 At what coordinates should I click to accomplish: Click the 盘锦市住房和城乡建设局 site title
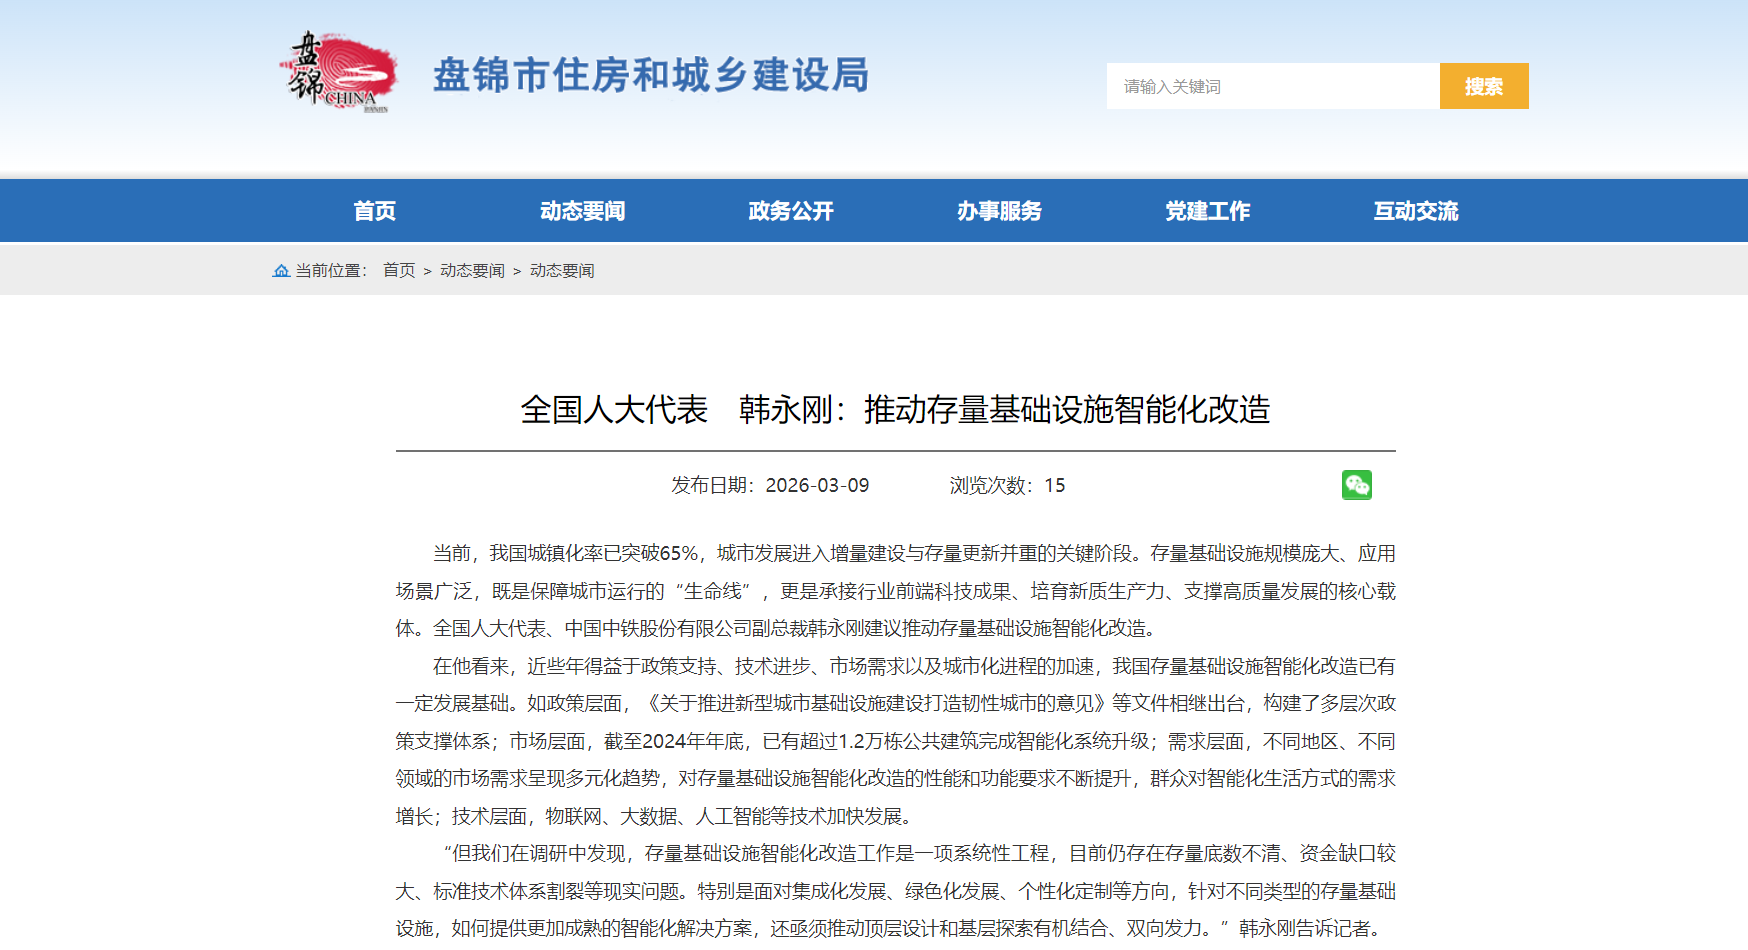tap(651, 76)
